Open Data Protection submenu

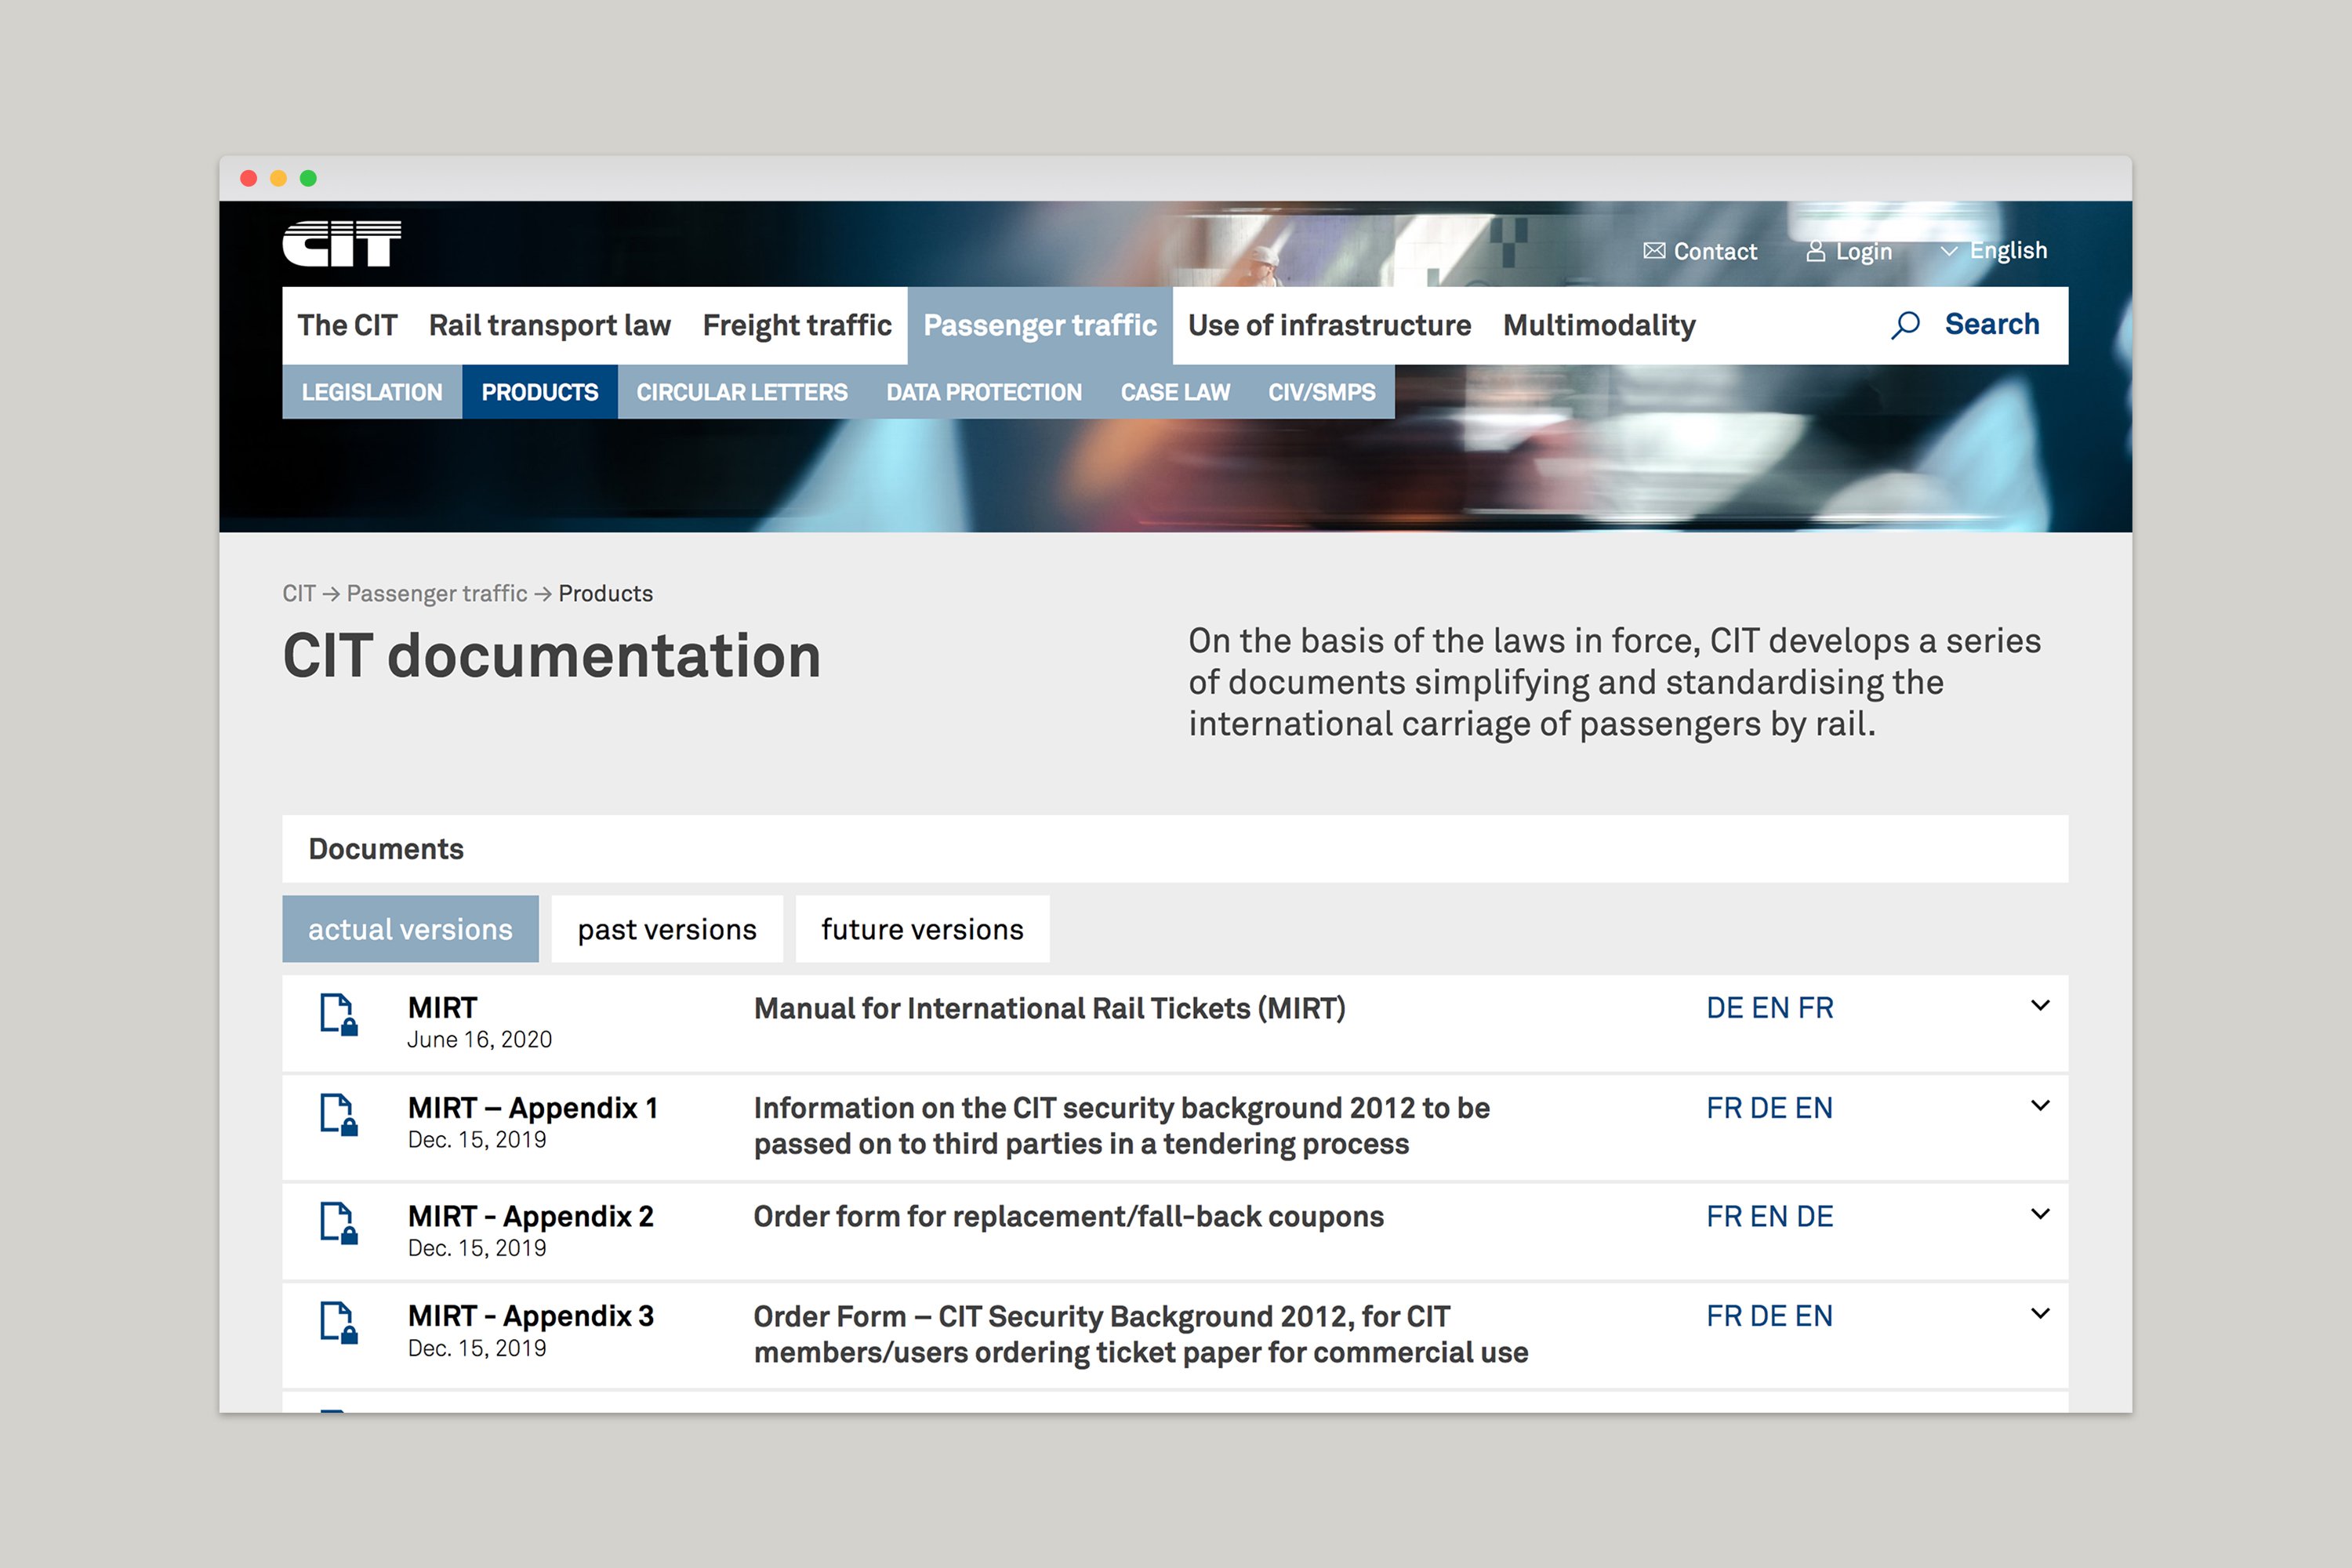pyautogui.click(x=984, y=392)
